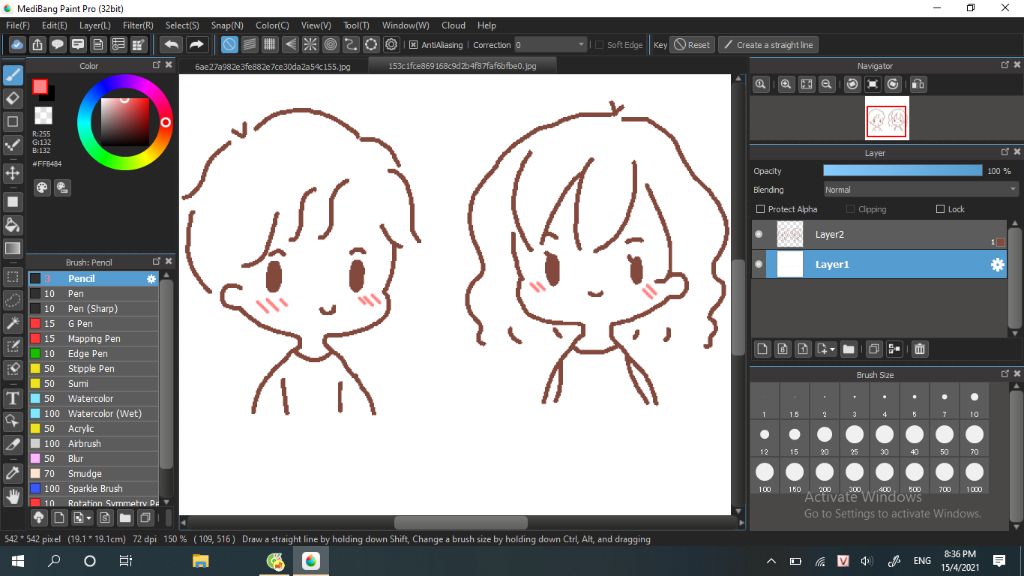
Task: Select the Magic Wand tool
Action: [13, 323]
